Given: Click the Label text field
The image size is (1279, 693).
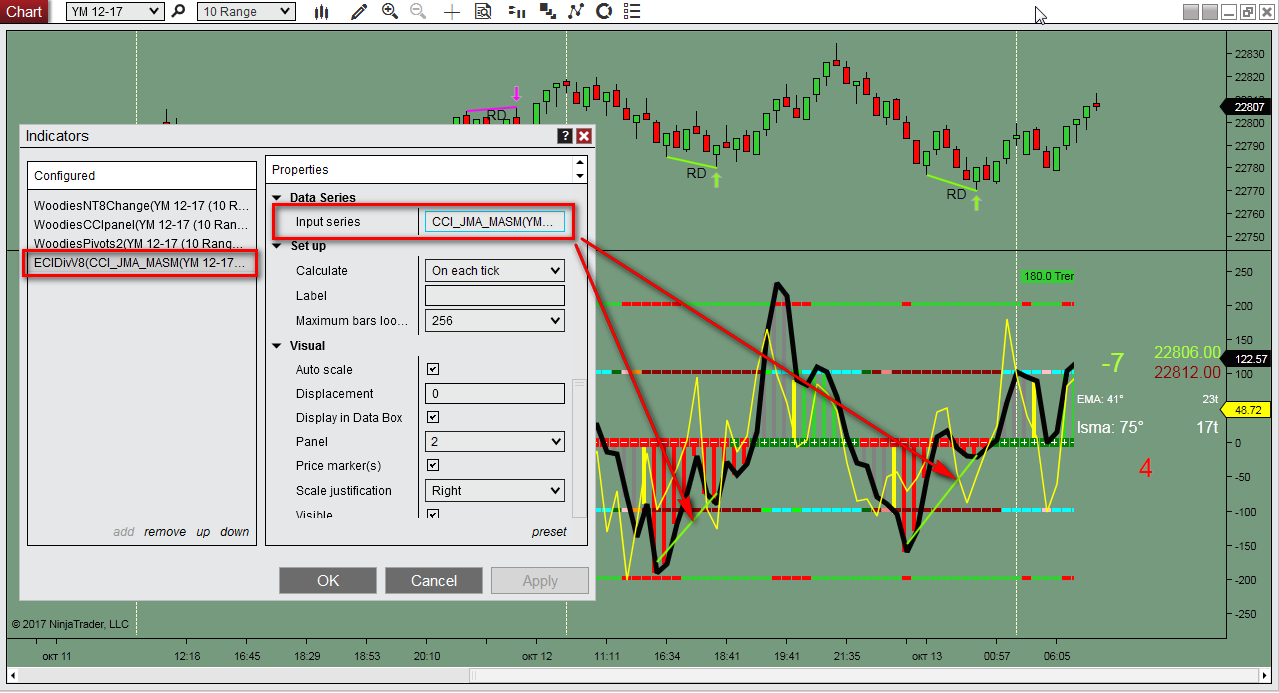Looking at the screenshot, I should (x=495, y=296).
